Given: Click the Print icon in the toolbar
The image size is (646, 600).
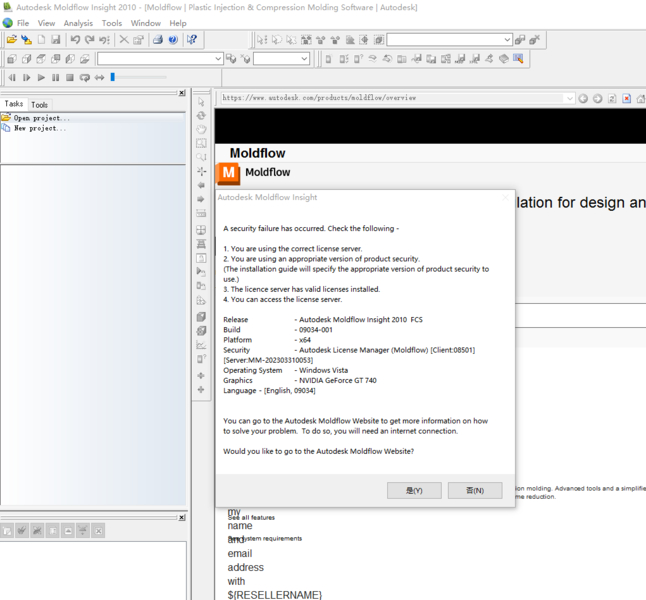Looking at the screenshot, I should tap(157, 40).
